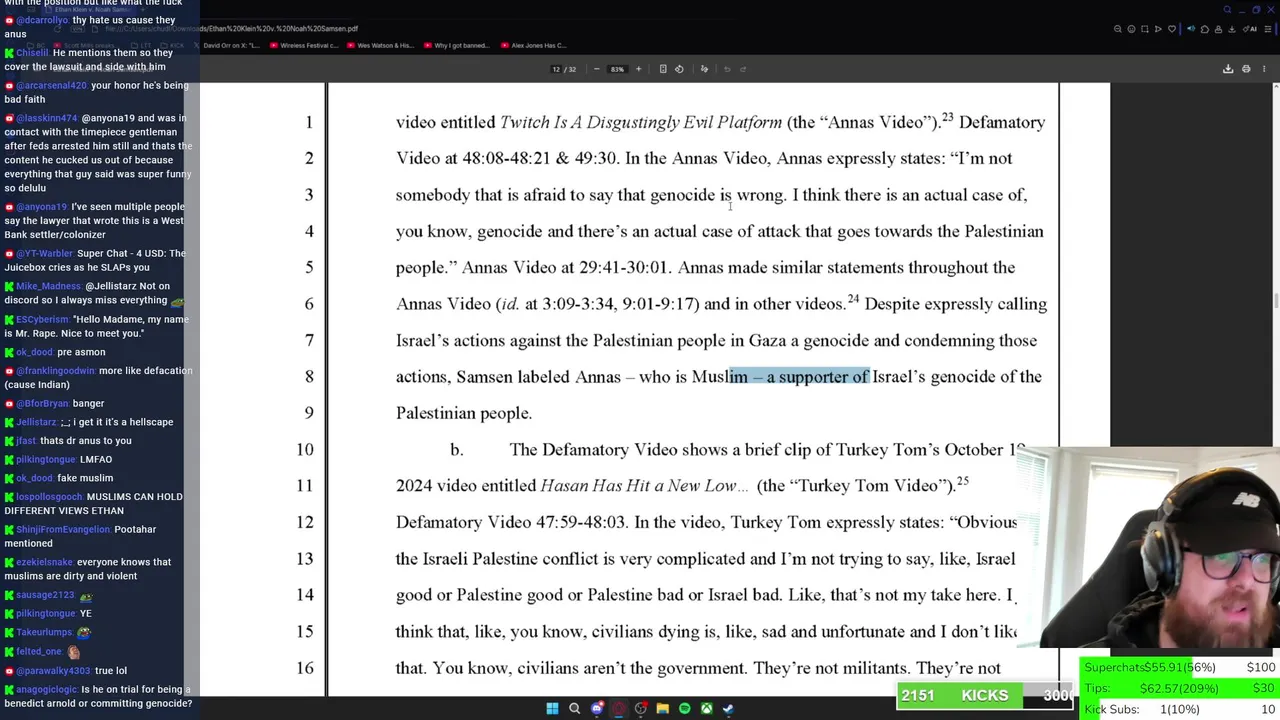Open the browser profile account icon
This screenshot has height=720, width=1280.
[x=1217, y=29]
